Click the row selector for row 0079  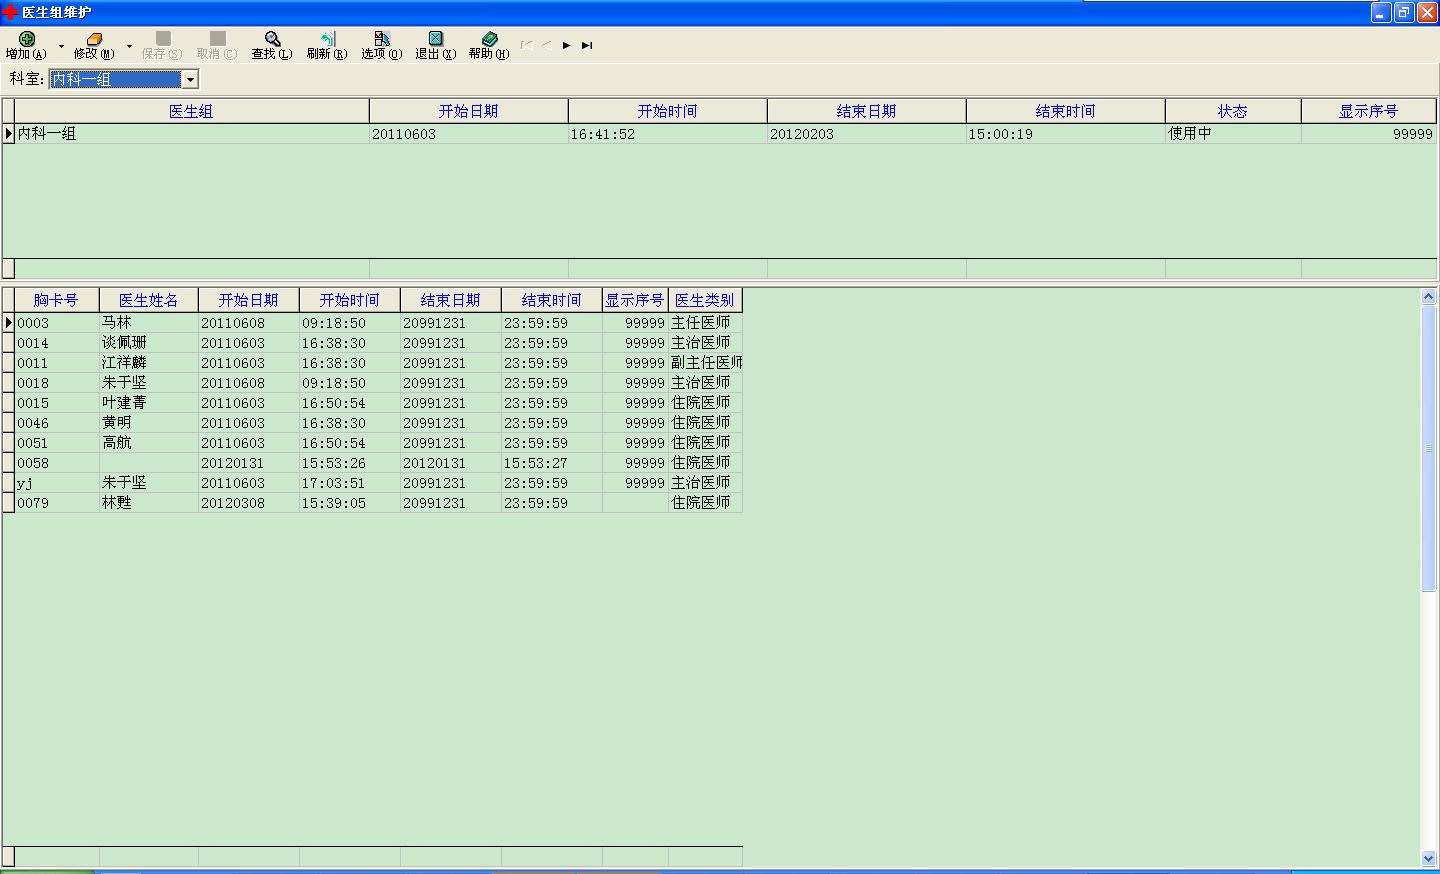click(x=8, y=503)
